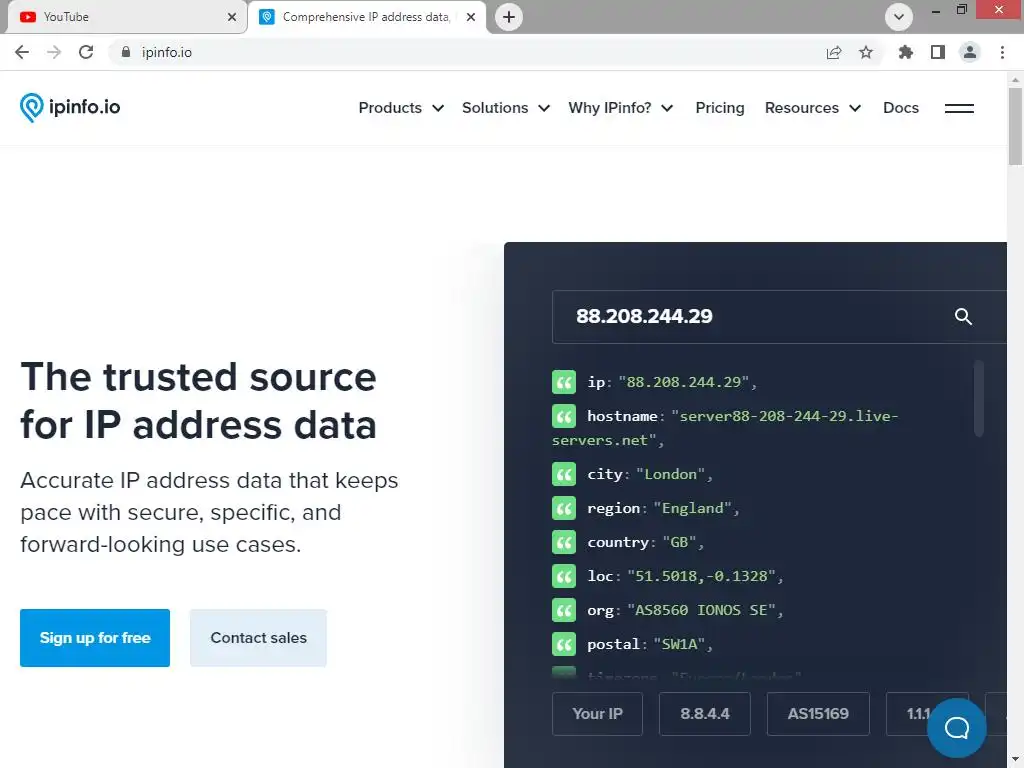The image size is (1024, 768).
Task: Bookmark this page with the star icon
Action: pos(866,52)
